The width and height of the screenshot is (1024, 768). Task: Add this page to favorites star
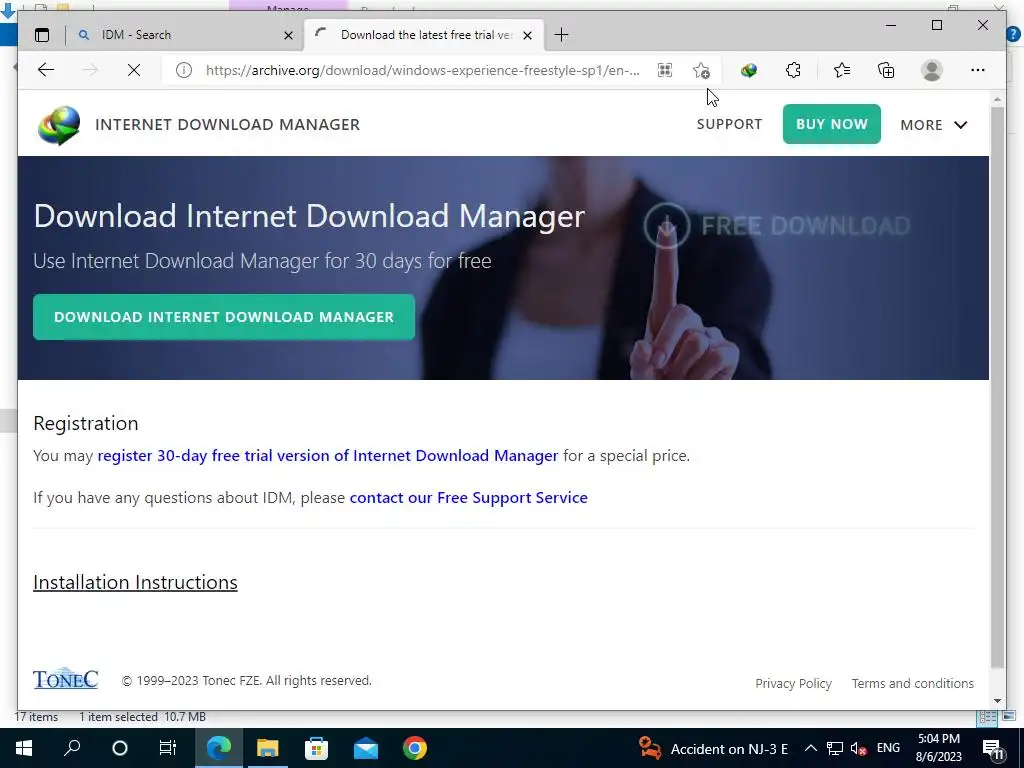pyautogui.click(x=701, y=70)
